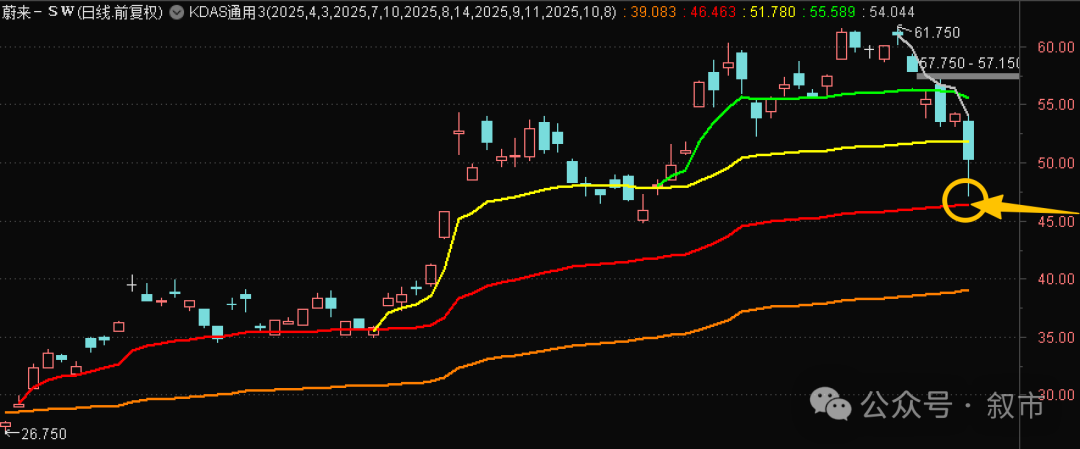Click the 45.00 price axis label
This screenshot has height=449, width=1080.
tap(1055, 221)
